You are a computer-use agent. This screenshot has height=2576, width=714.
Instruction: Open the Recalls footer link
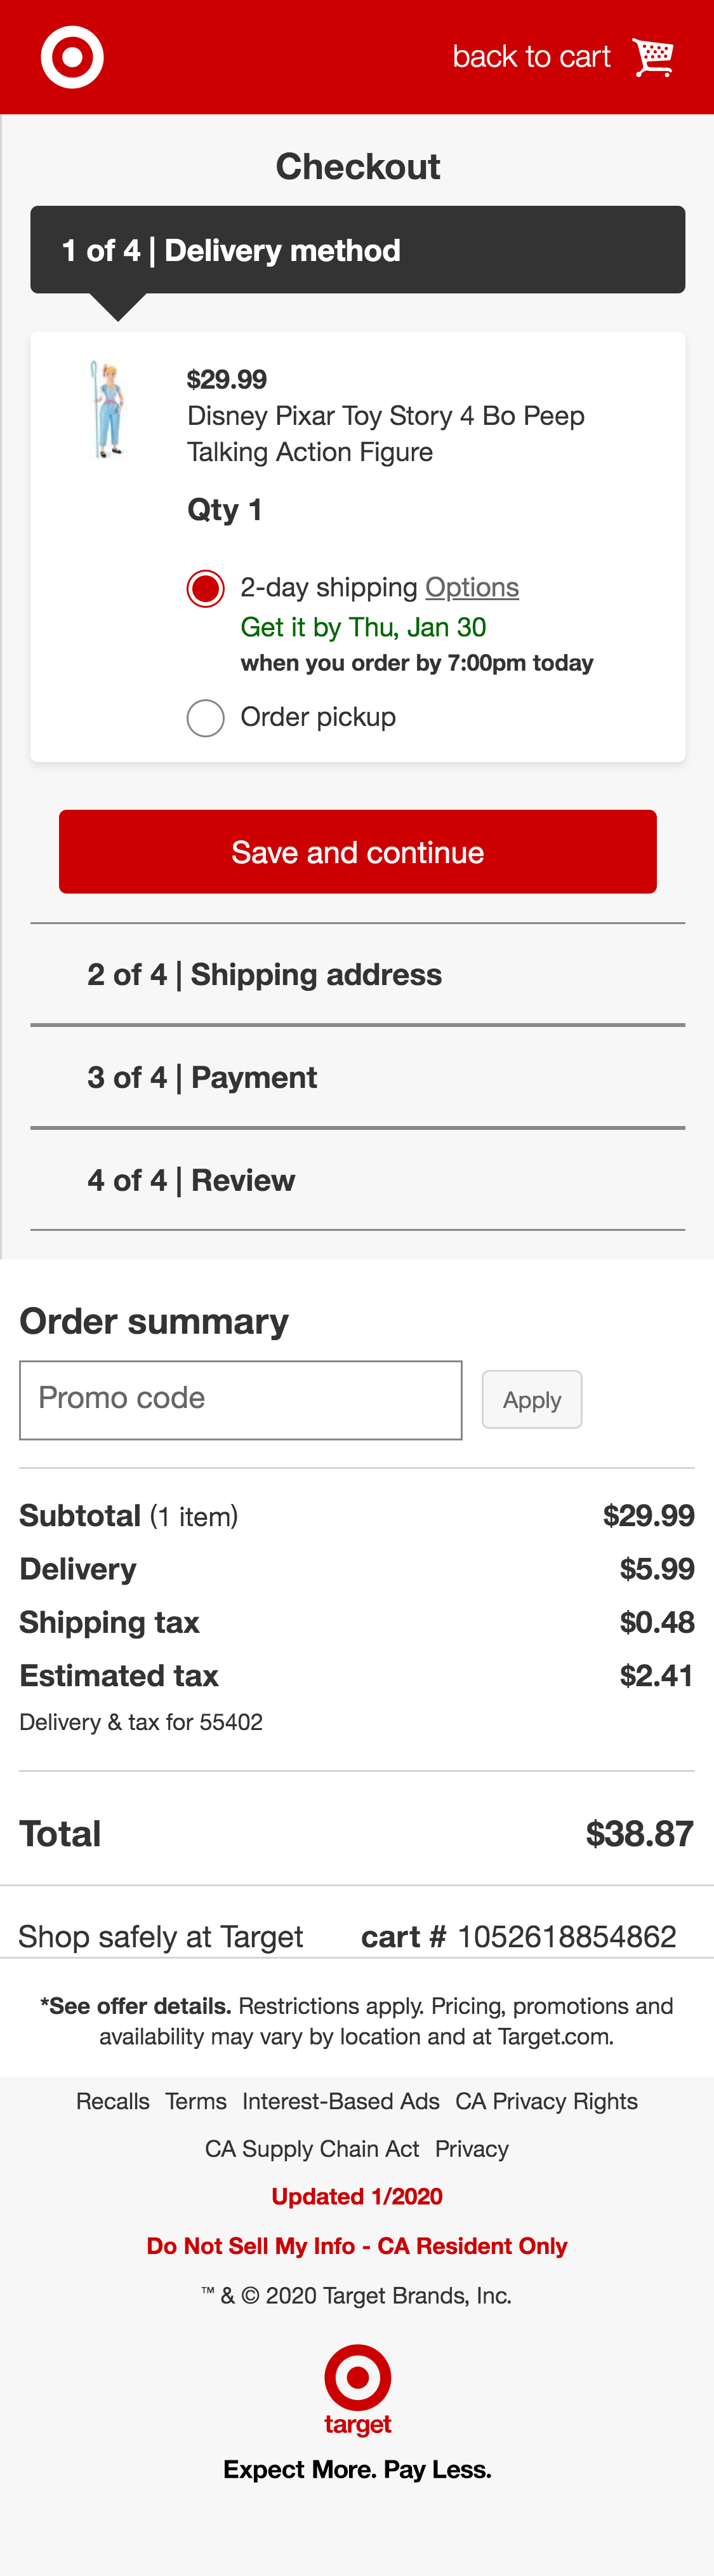pyautogui.click(x=113, y=2101)
